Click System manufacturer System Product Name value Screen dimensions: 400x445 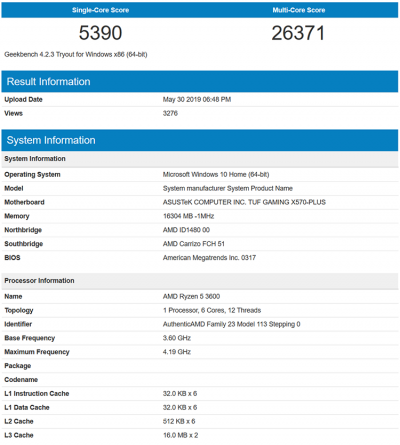[228, 188]
